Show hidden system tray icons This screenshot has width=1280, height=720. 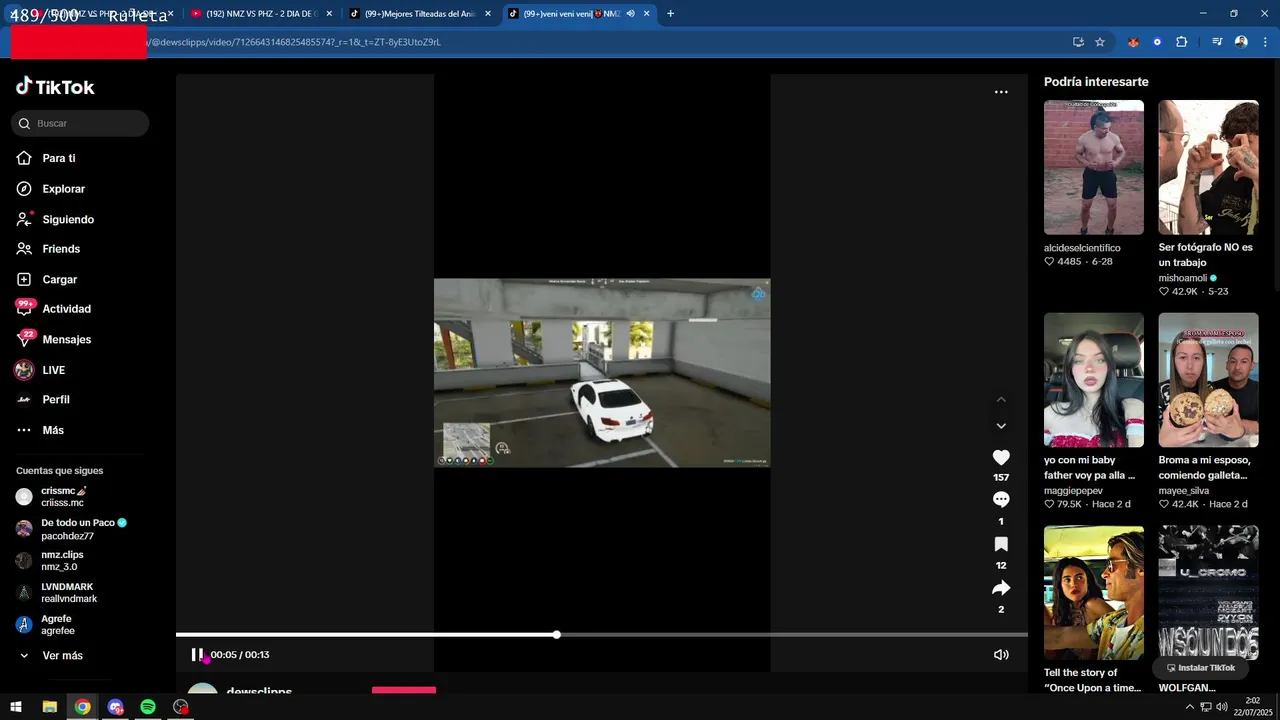(1189, 707)
